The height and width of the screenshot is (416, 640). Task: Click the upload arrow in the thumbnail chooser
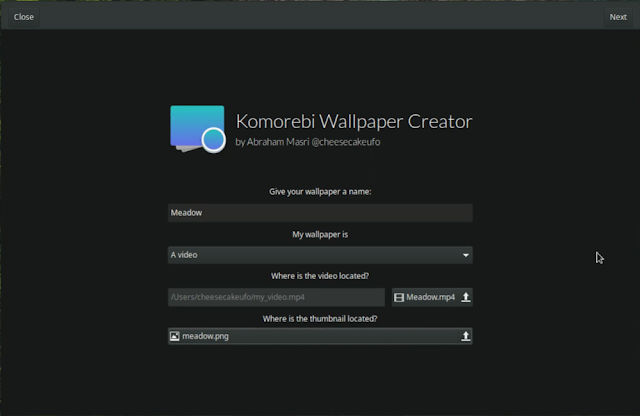click(x=466, y=336)
